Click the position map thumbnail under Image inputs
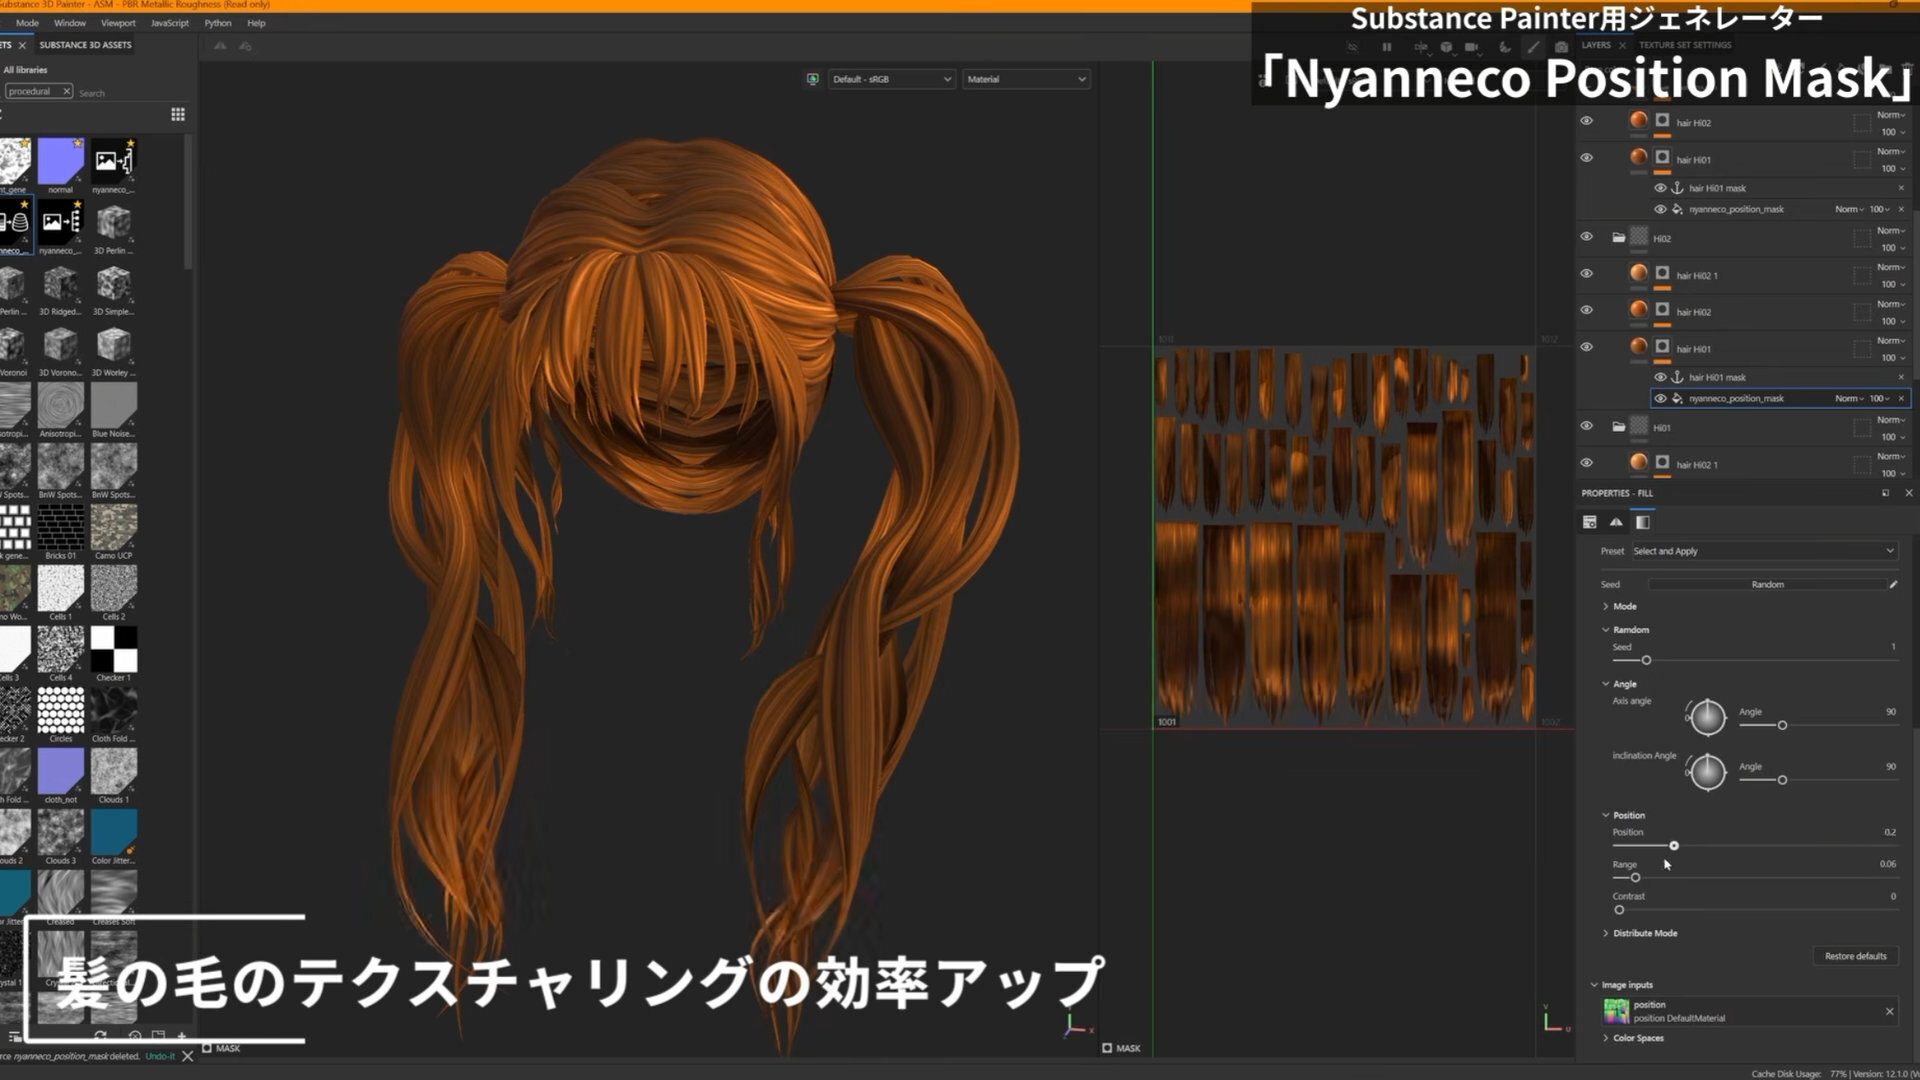Viewport: 1920px width, 1080px height. tap(1616, 1011)
